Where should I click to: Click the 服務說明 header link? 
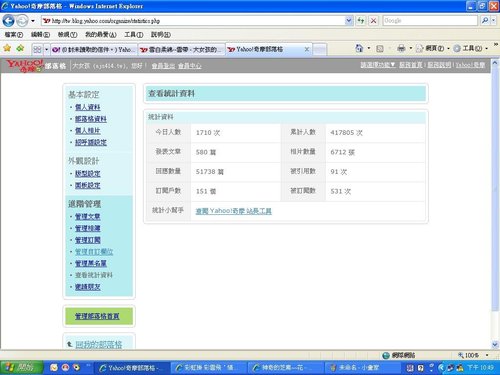(439, 65)
